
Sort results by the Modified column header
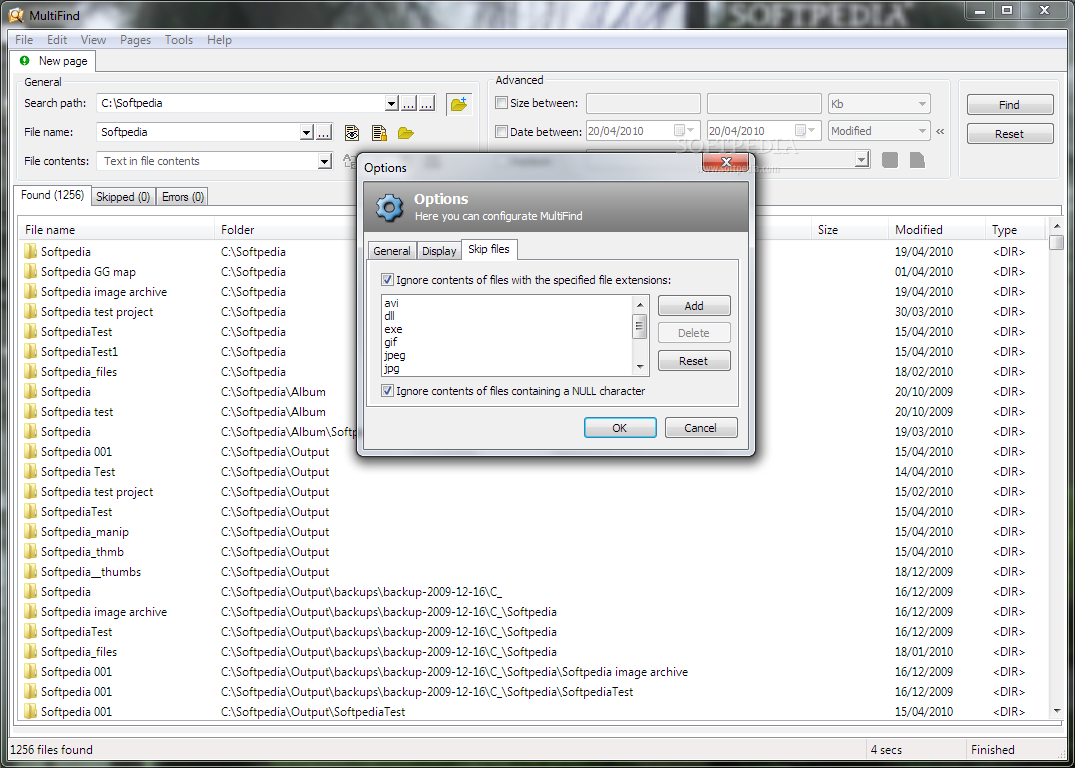[x=937, y=230]
